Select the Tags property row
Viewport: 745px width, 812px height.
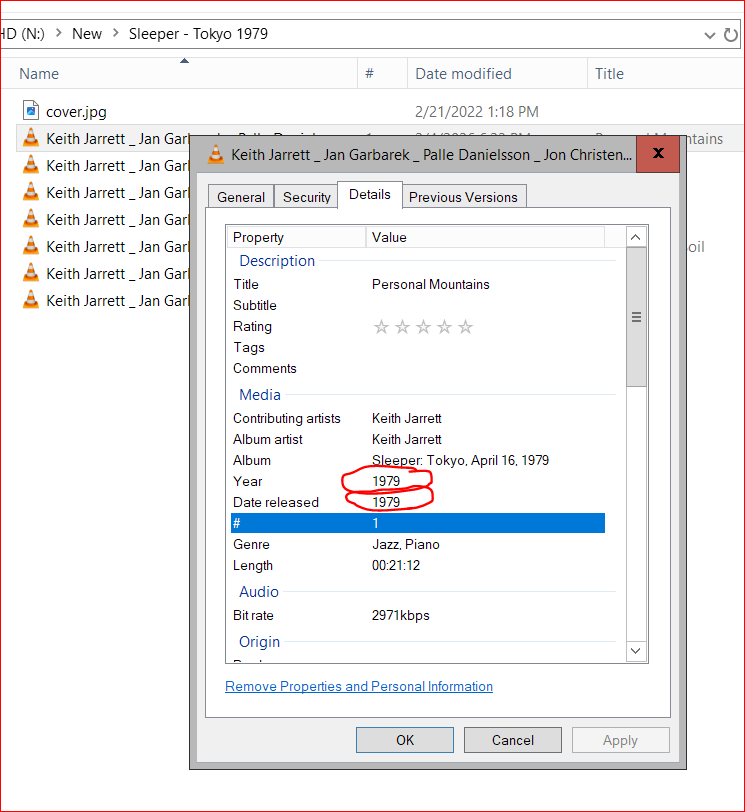click(x=418, y=347)
